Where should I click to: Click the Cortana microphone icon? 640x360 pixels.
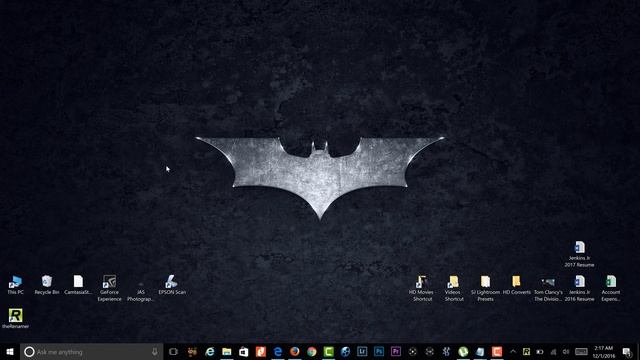[155, 351]
